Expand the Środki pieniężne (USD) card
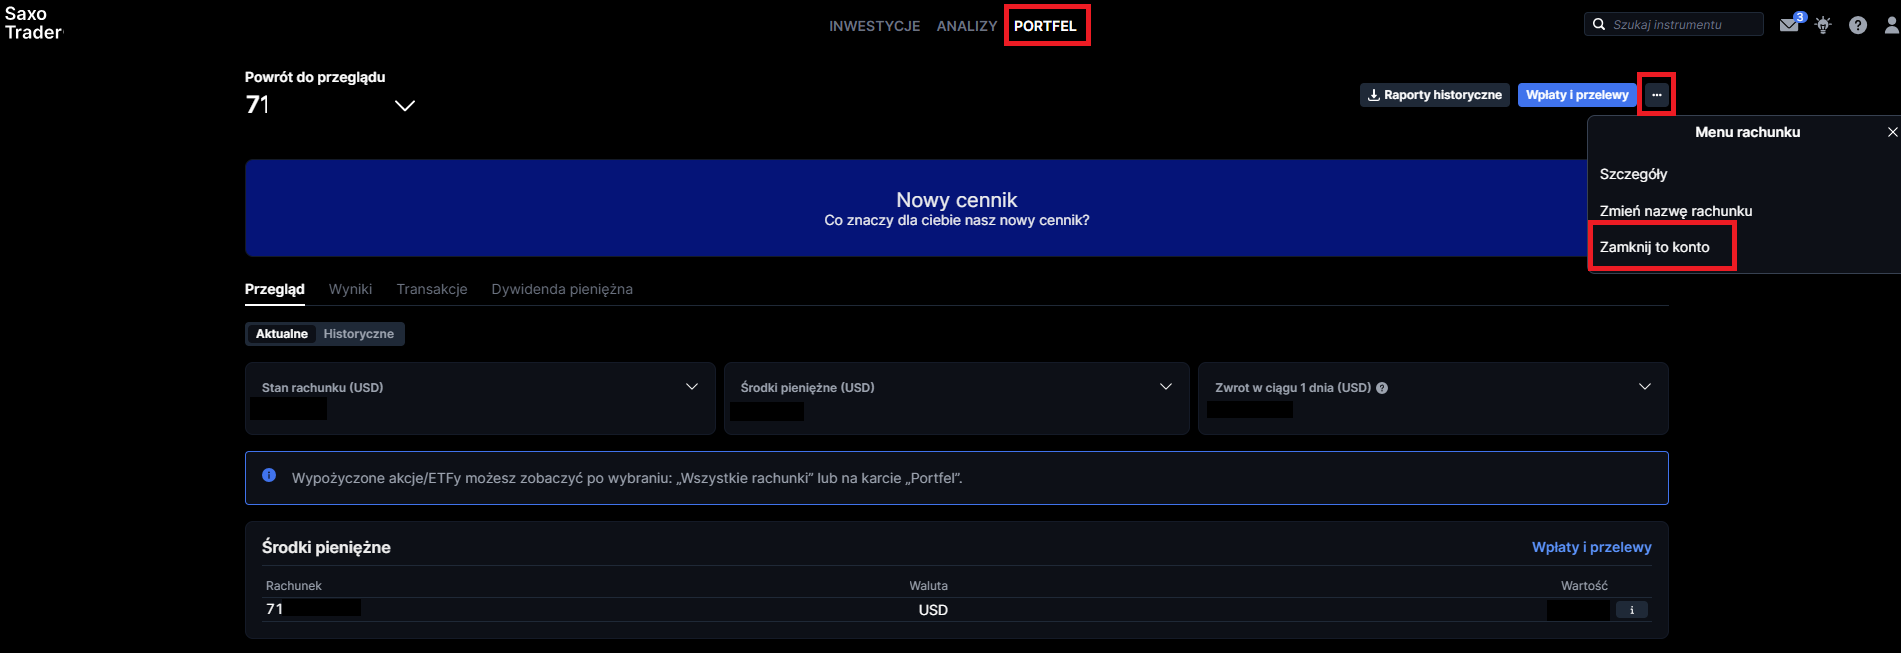The width and height of the screenshot is (1901, 653). 1165,387
